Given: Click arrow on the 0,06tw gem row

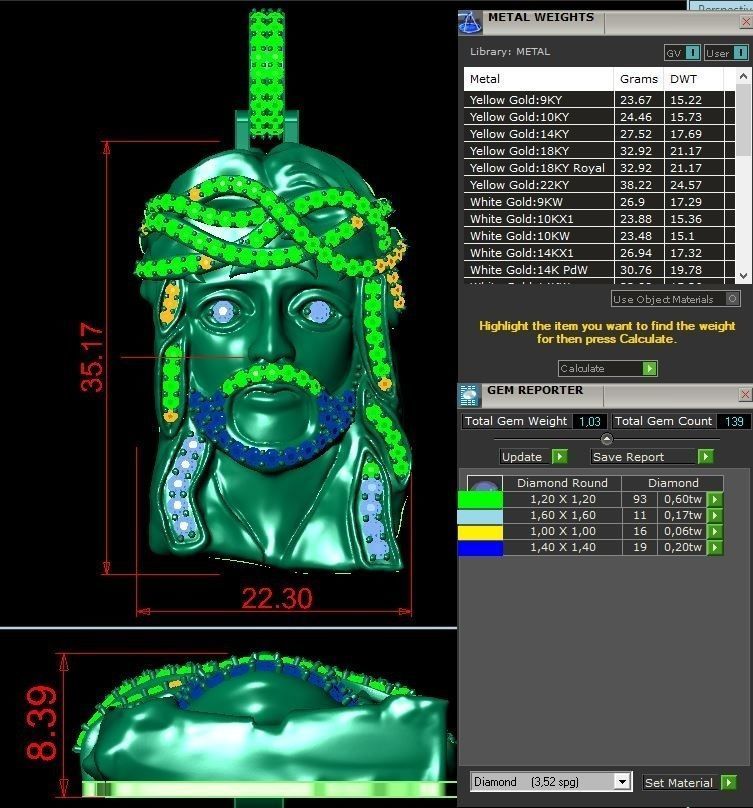Looking at the screenshot, I should [715, 531].
